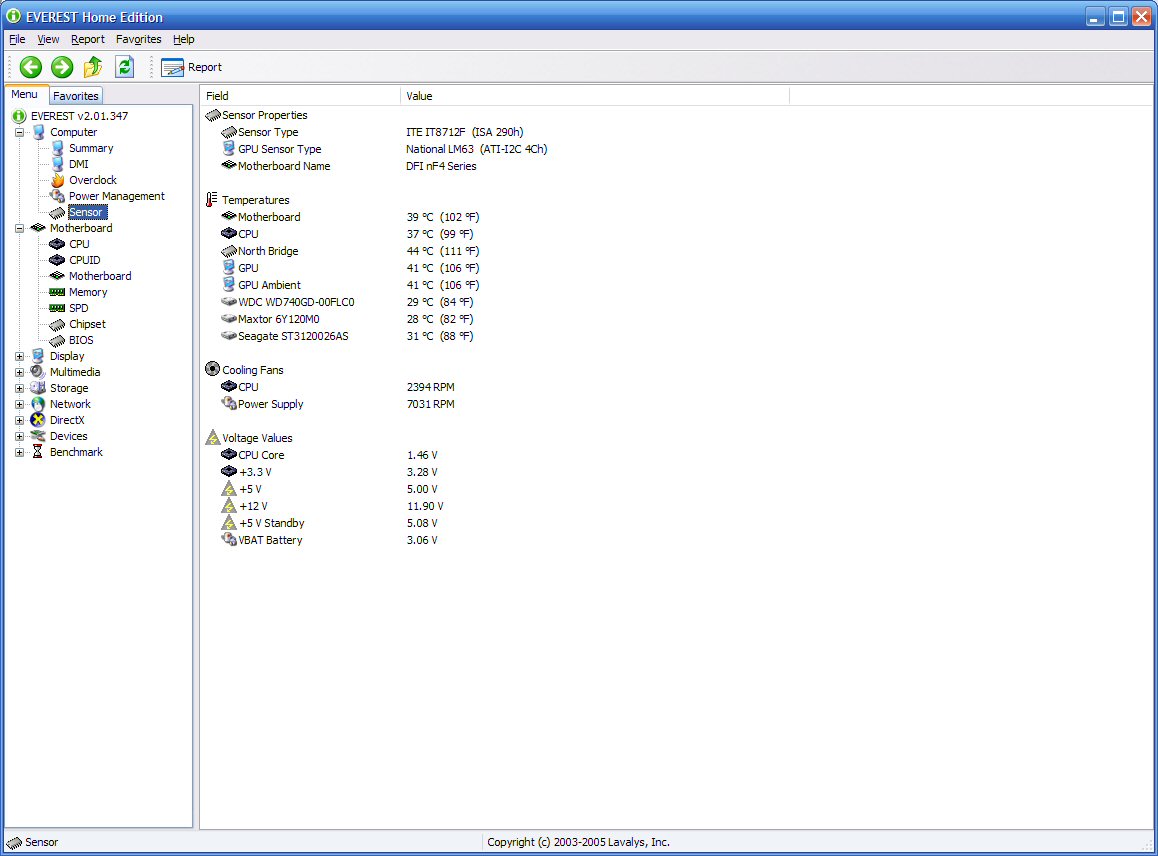This screenshot has width=1158, height=856.
Task: Select the +12 V voltage row
Action: (332, 506)
